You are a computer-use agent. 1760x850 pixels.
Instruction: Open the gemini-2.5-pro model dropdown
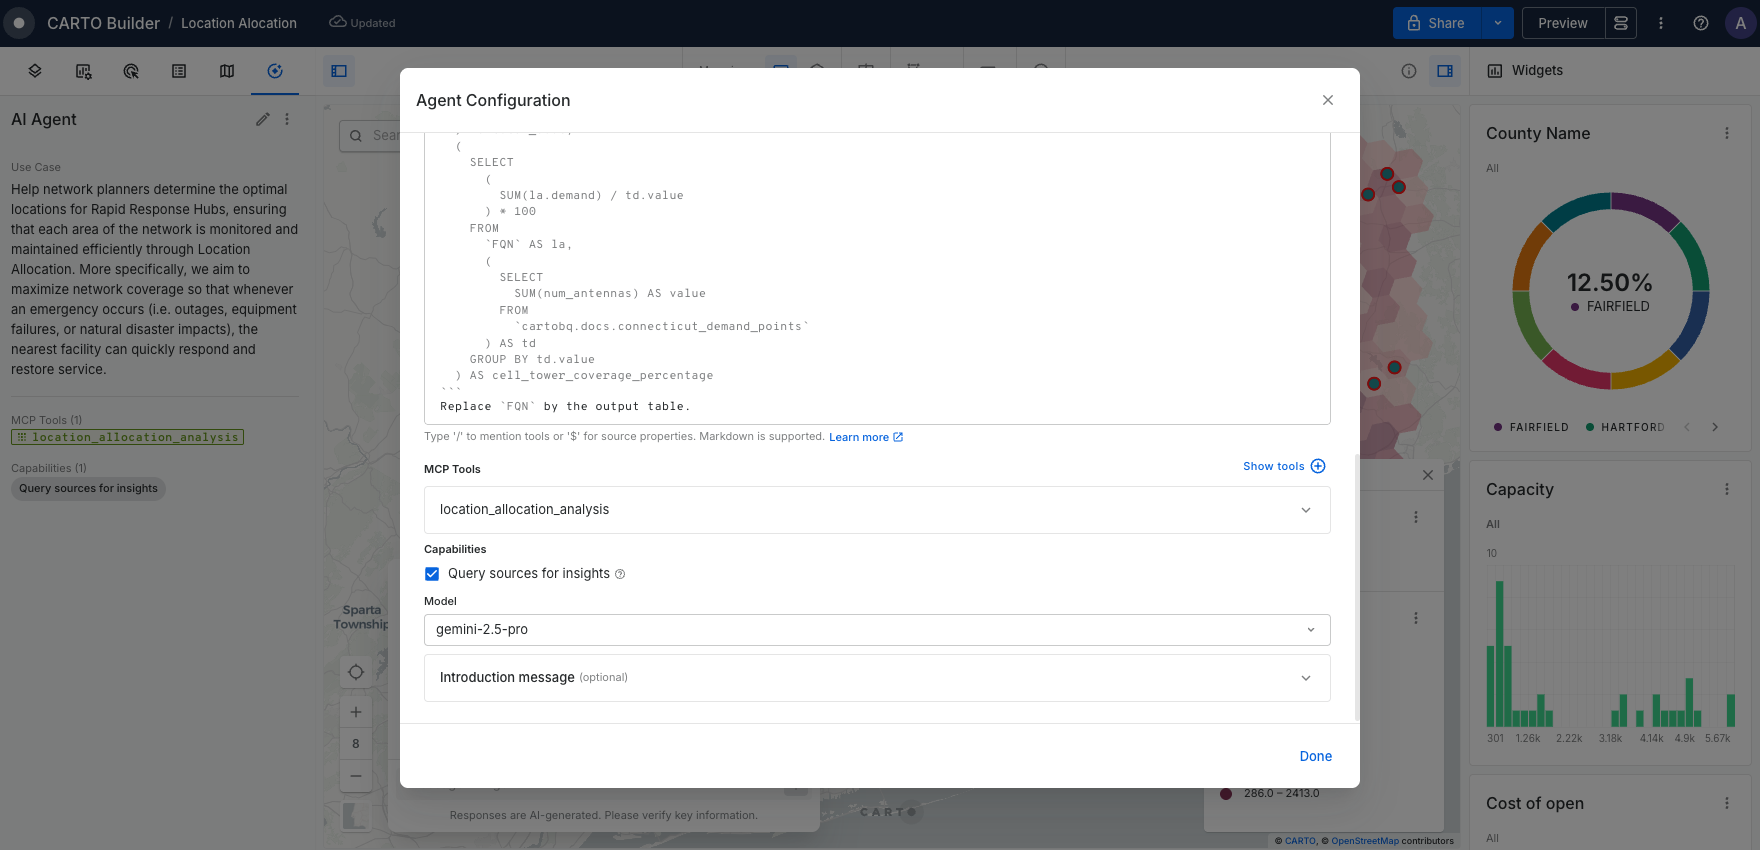(877, 630)
